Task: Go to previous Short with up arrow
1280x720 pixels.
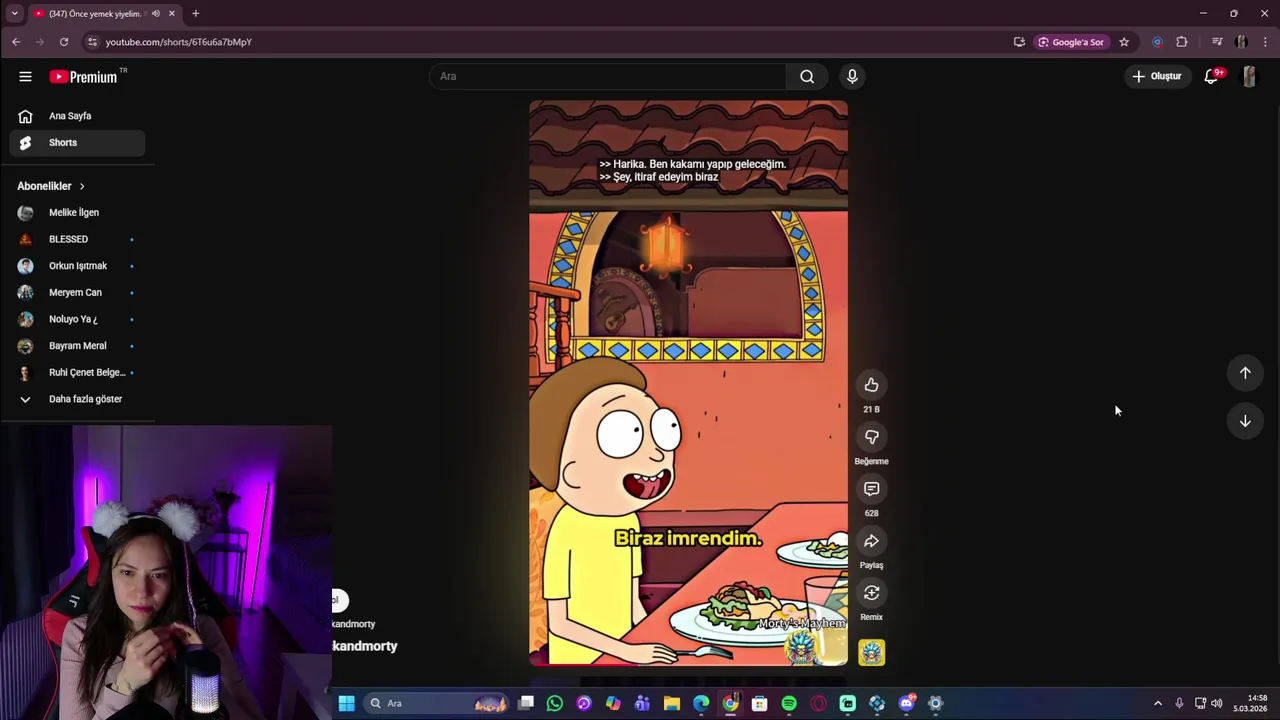Action: coord(1245,373)
